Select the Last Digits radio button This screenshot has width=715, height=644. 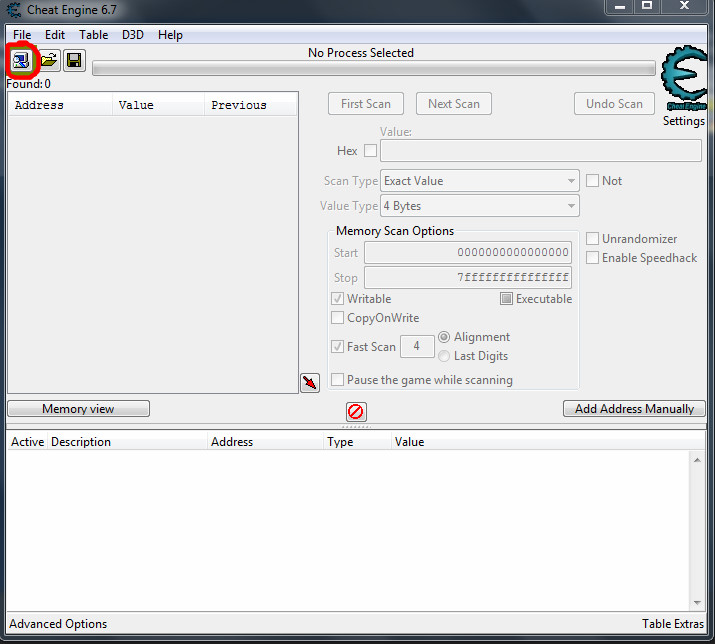pyautogui.click(x=444, y=356)
